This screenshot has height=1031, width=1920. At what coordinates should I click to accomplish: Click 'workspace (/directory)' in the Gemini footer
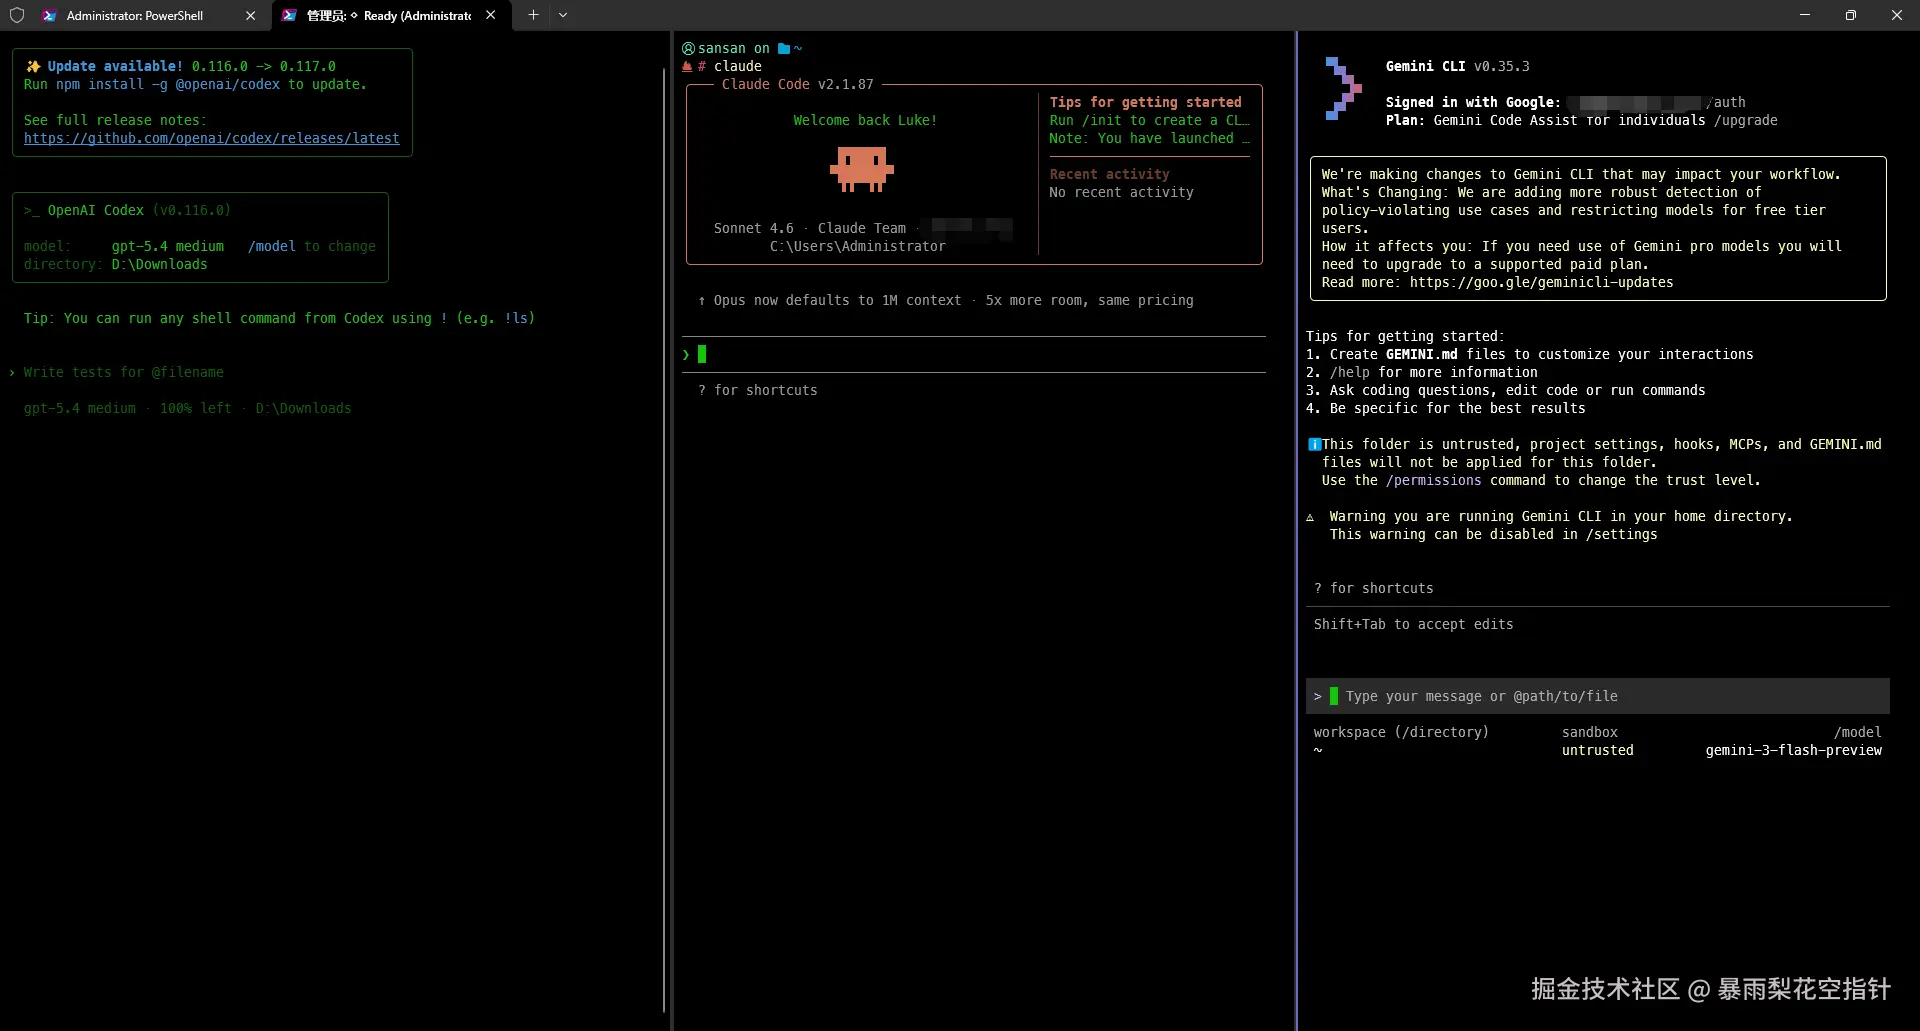(x=1402, y=732)
